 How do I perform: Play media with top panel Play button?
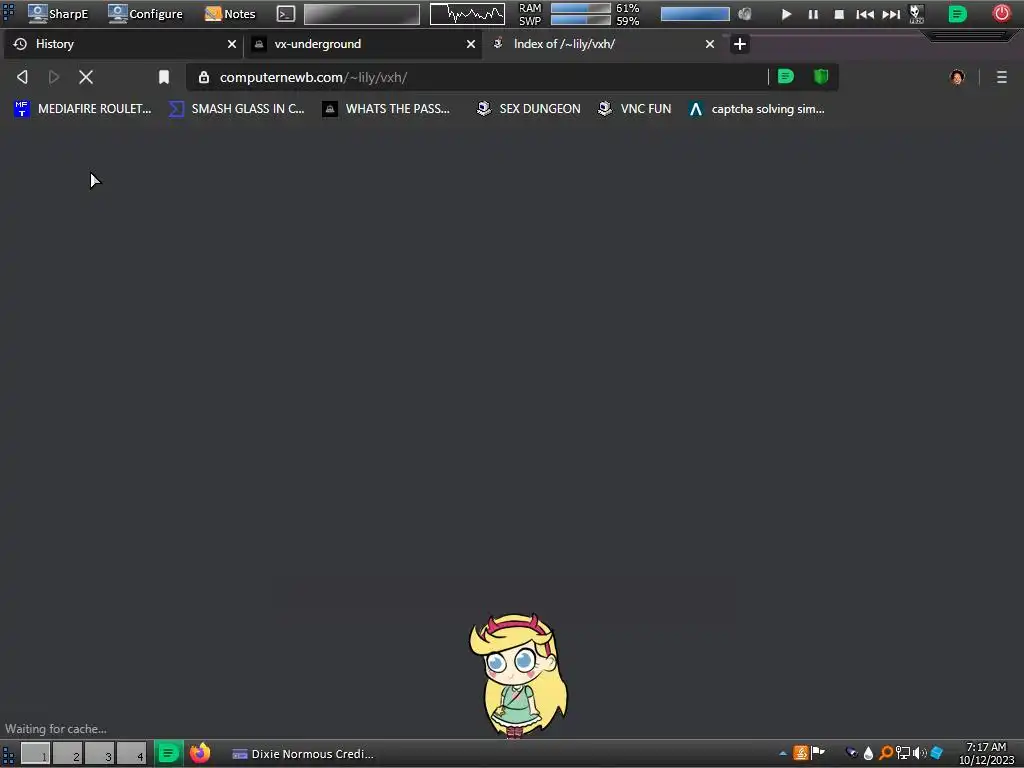pos(786,14)
